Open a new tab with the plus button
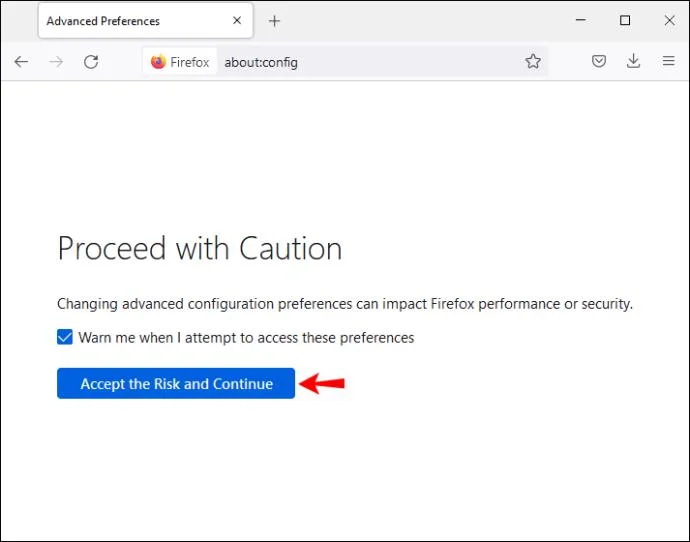The width and height of the screenshot is (690, 542). 274,21
